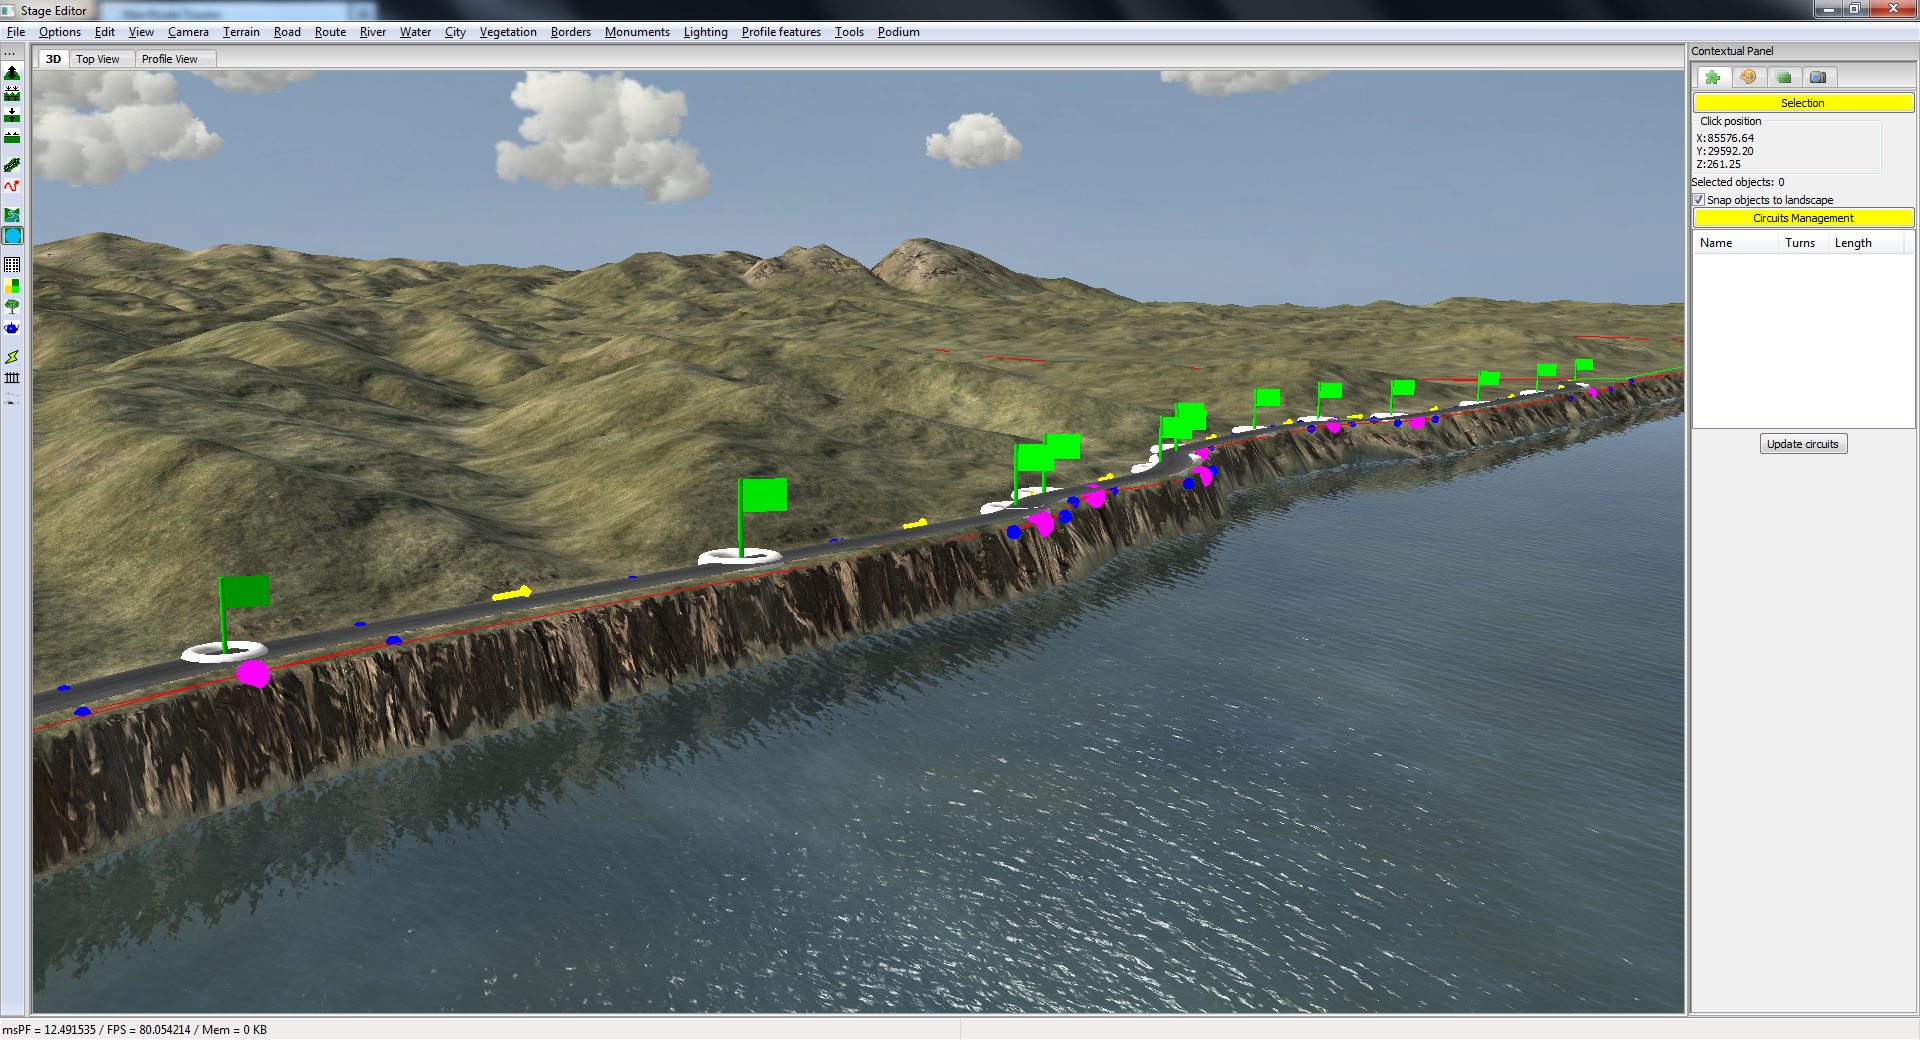
Task: Select the blue teapot objects icon
Action: pos(12,328)
